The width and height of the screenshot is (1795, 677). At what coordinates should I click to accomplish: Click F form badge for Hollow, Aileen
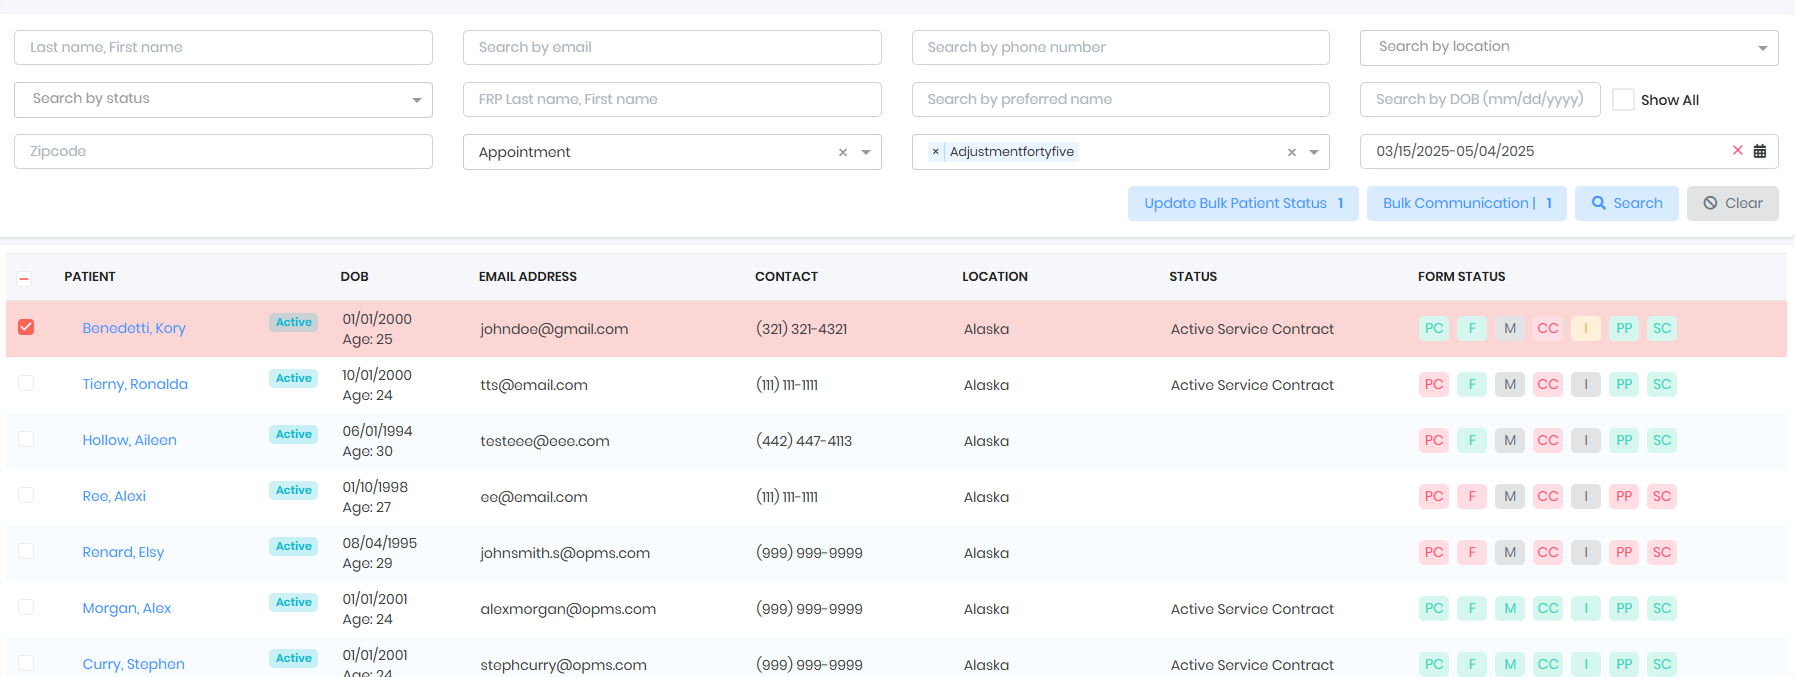click(1472, 440)
